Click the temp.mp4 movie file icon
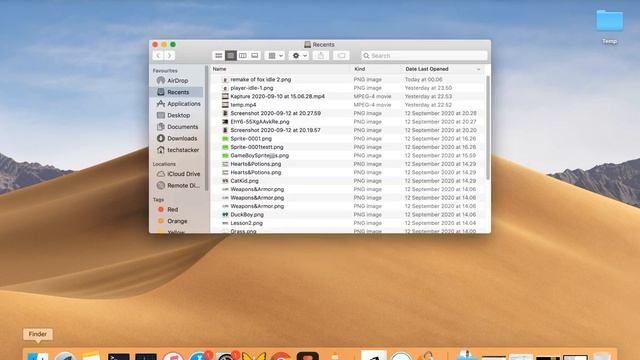The height and width of the screenshot is (360, 640). click(225, 105)
